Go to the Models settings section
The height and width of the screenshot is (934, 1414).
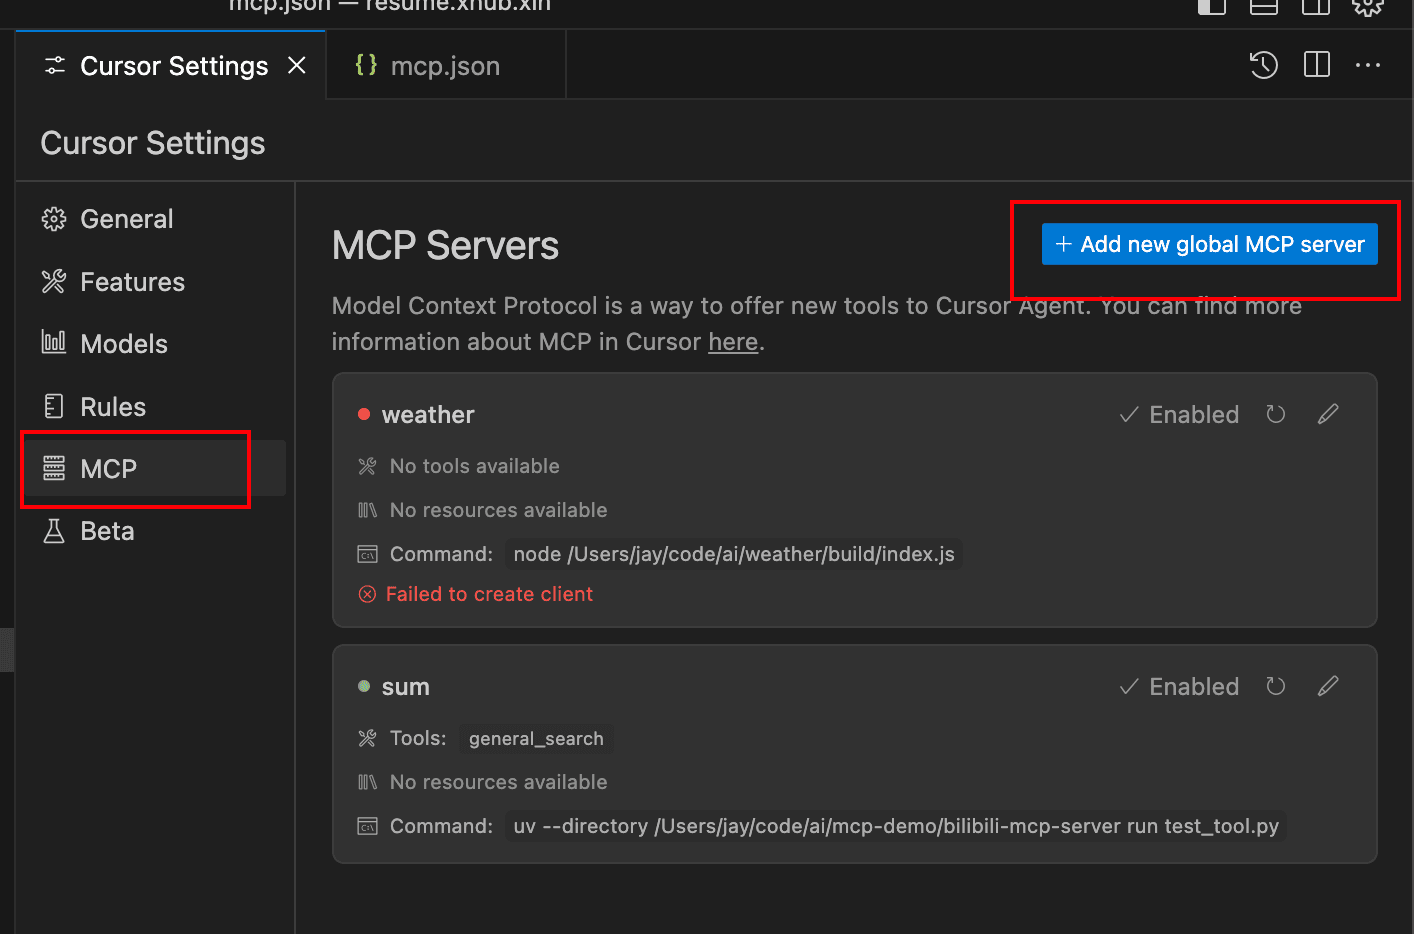click(123, 344)
